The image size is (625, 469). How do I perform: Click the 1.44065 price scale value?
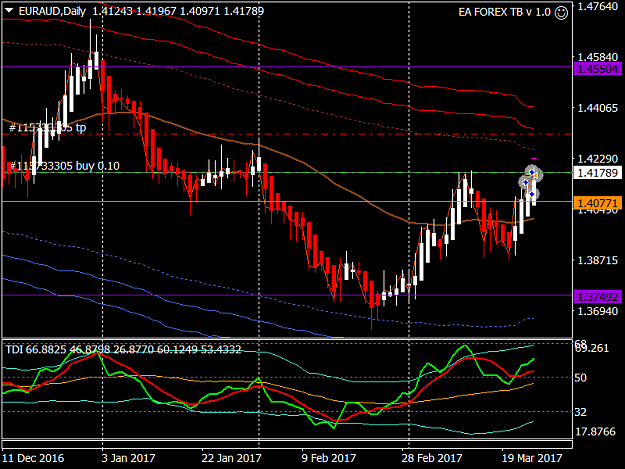coord(597,108)
